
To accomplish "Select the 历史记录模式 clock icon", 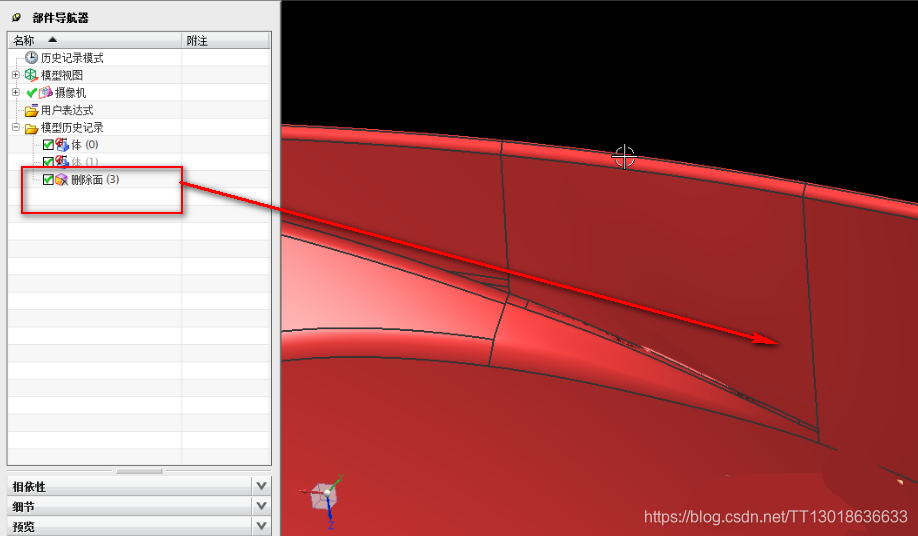I will click(32, 57).
